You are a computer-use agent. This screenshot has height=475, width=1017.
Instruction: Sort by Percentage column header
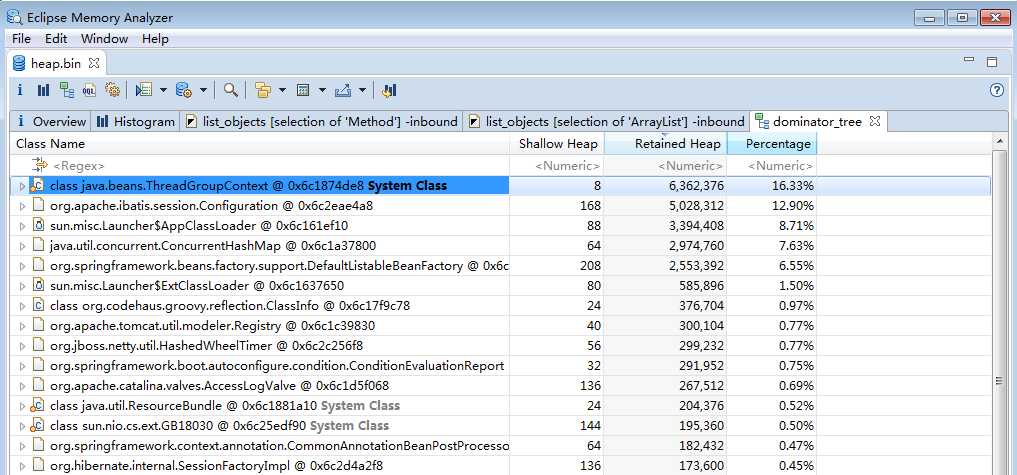pos(771,143)
